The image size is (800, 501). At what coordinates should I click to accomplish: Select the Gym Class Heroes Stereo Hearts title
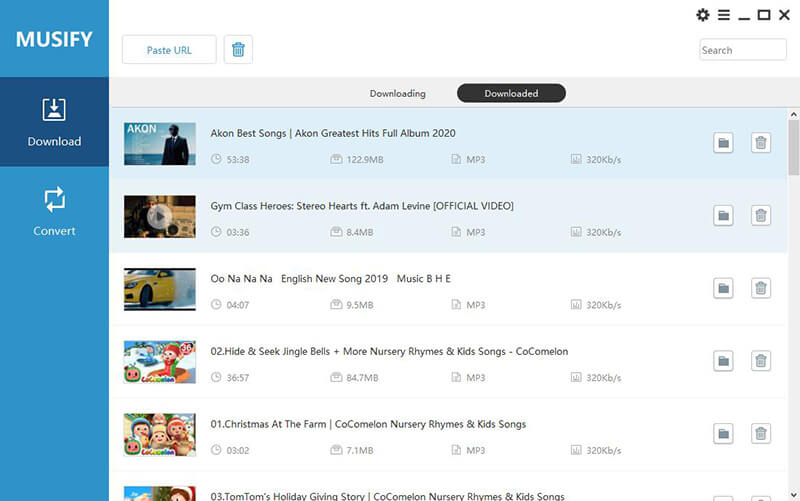click(x=362, y=206)
